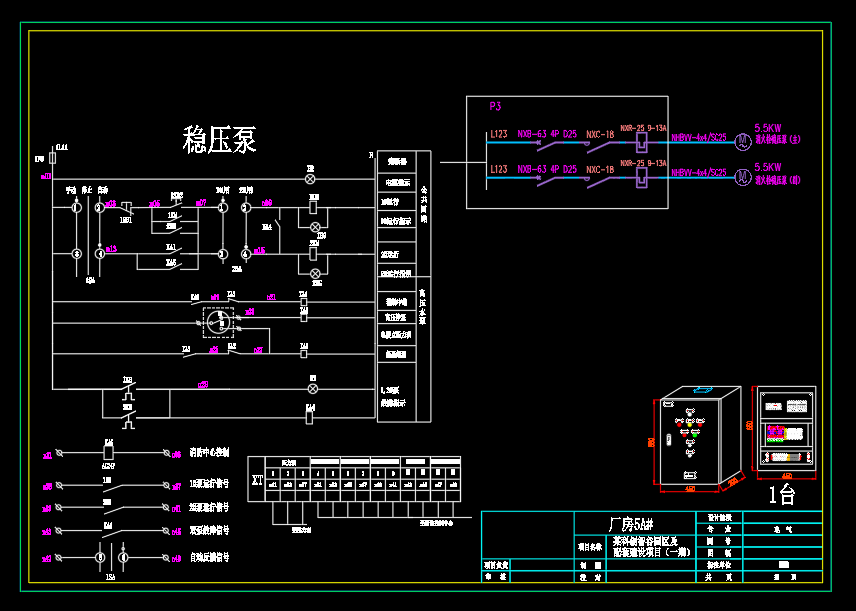Click the NXR-25 thermal relay symbol on top circuit
856x611 pixels.
click(x=641, y=142)
